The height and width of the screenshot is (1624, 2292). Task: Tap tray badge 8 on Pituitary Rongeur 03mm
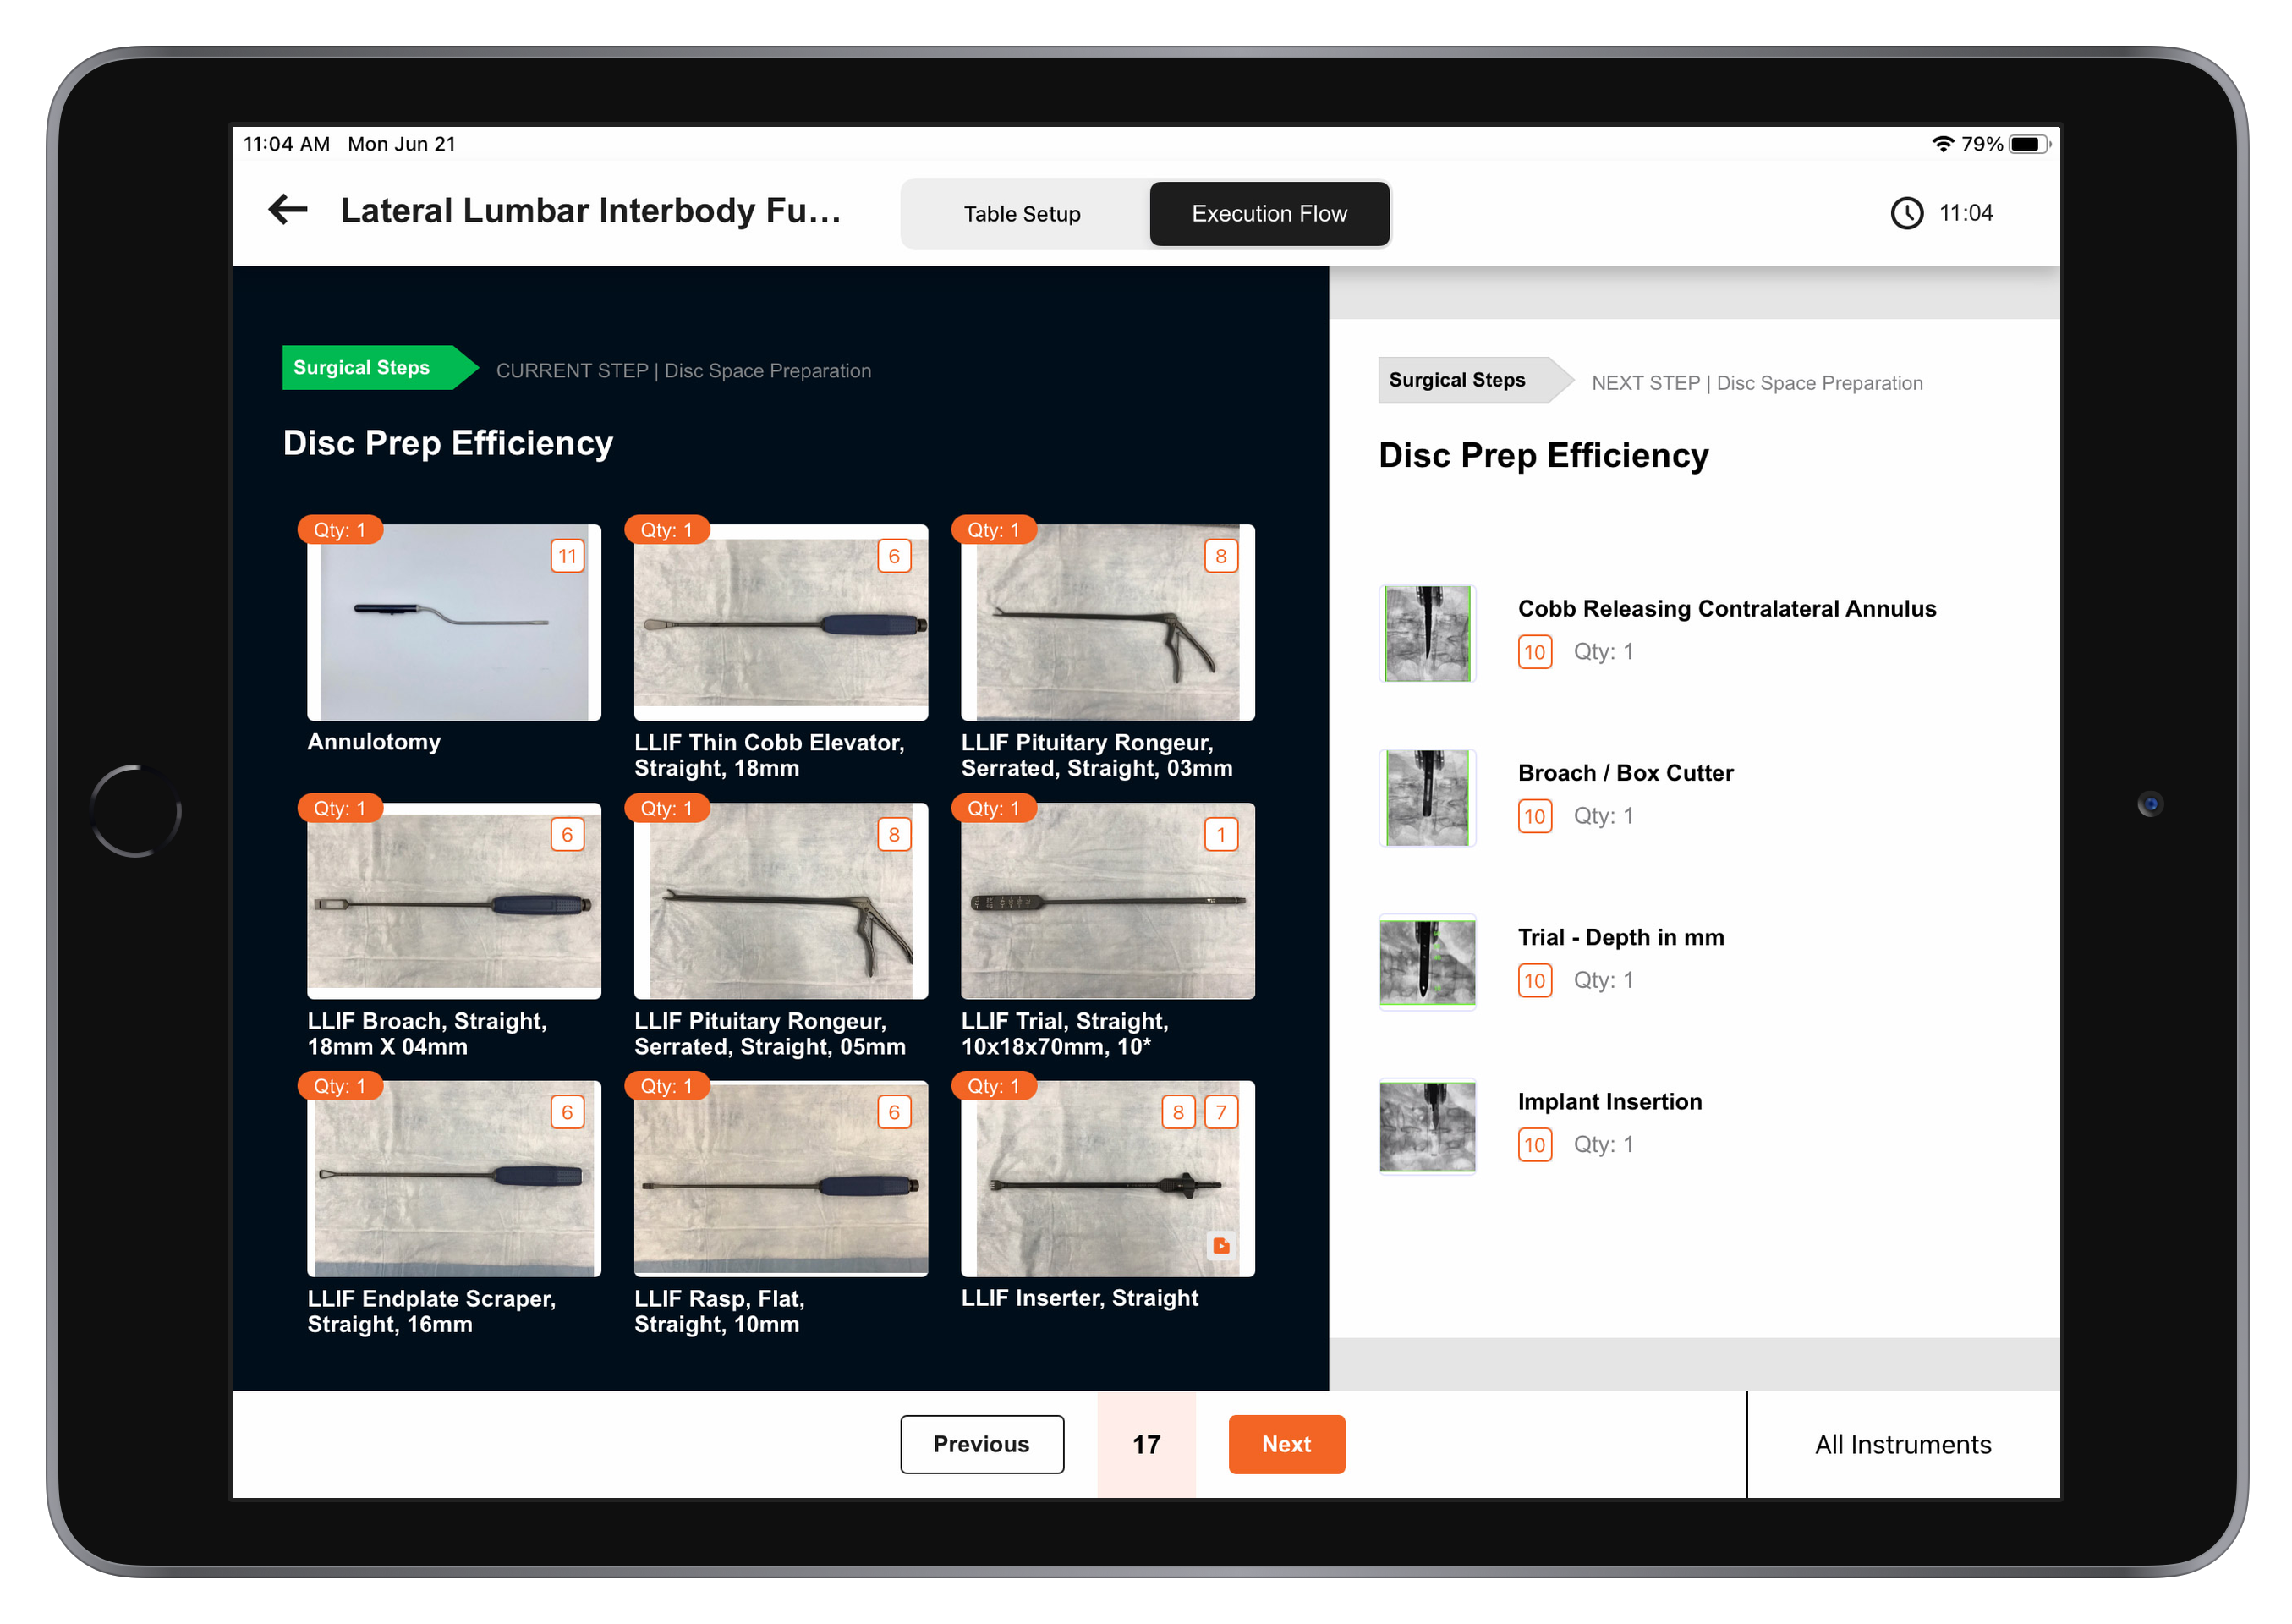1221,556
